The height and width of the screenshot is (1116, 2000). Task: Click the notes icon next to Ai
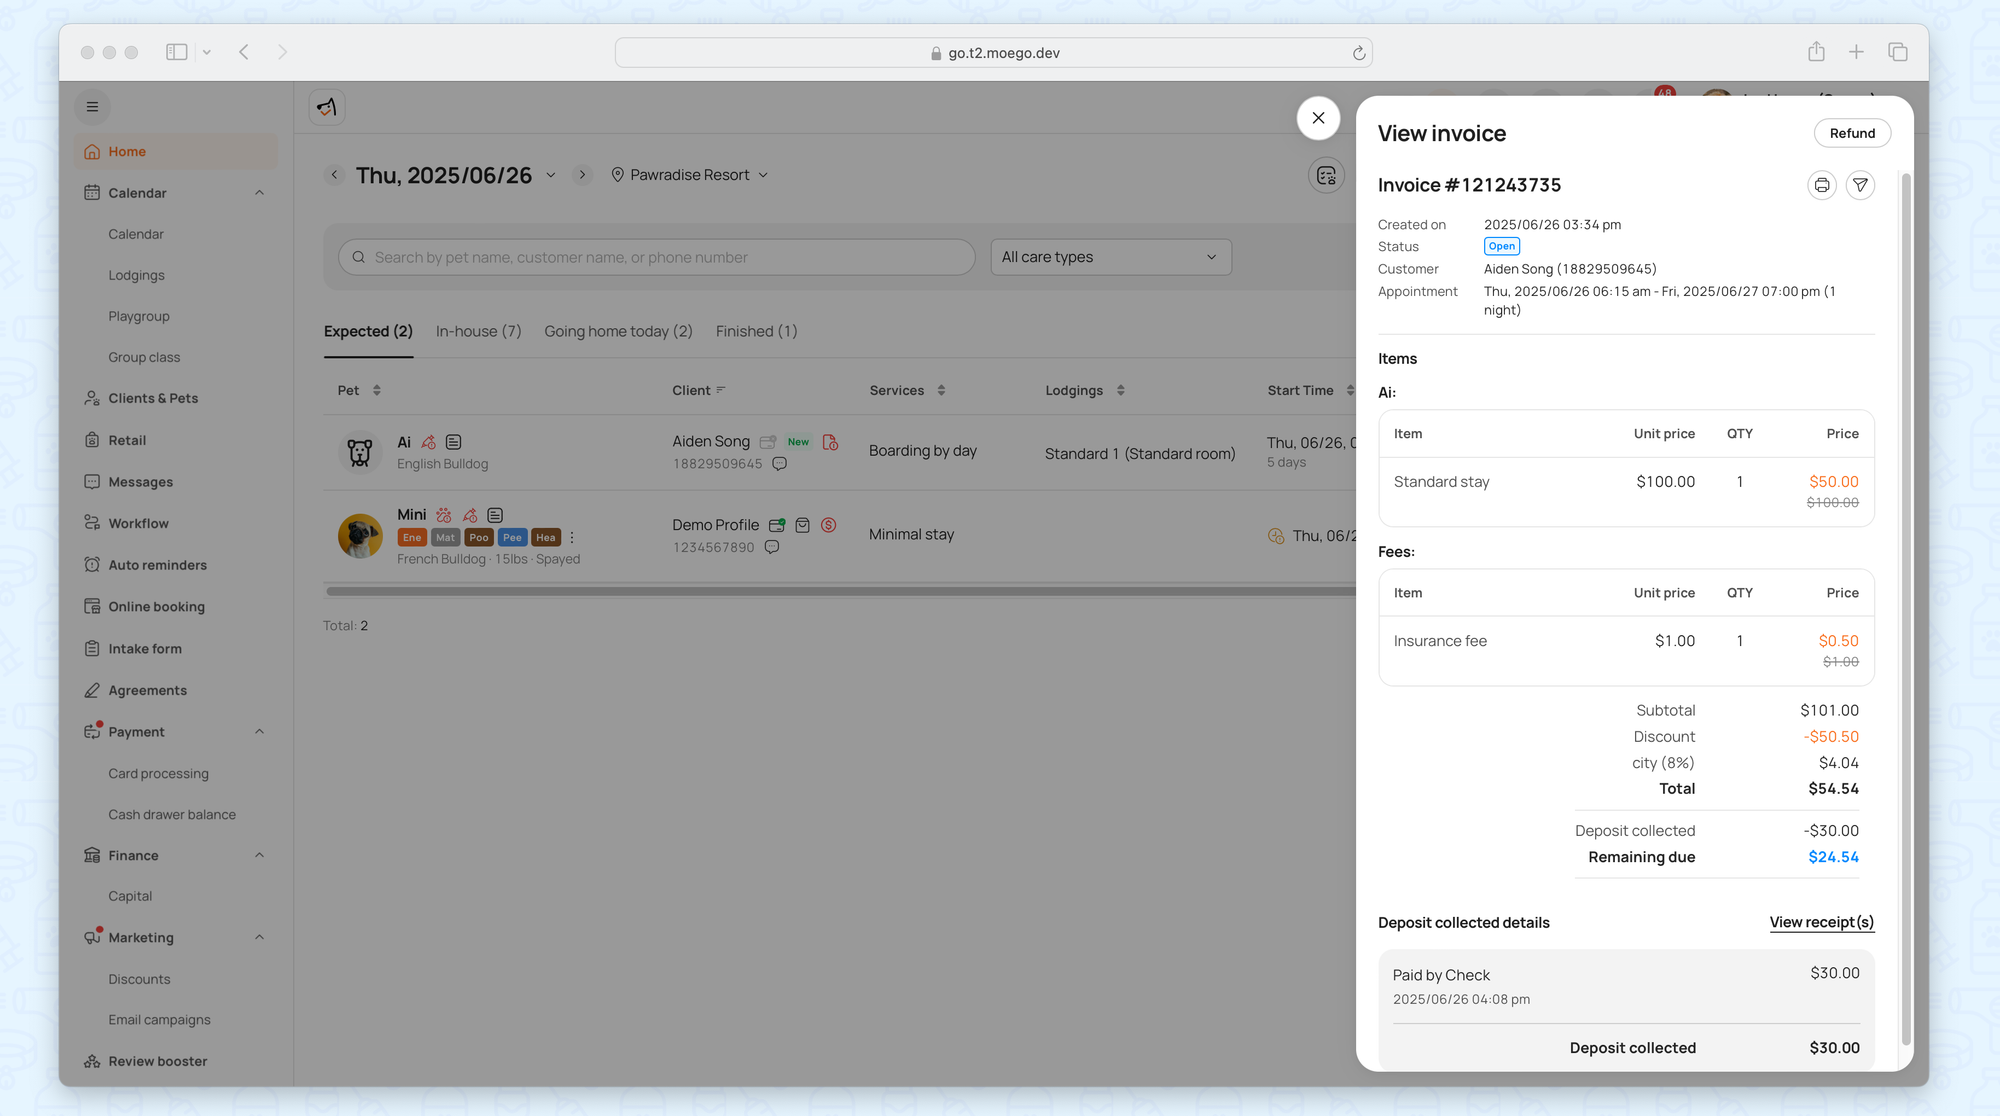(454, 442)
